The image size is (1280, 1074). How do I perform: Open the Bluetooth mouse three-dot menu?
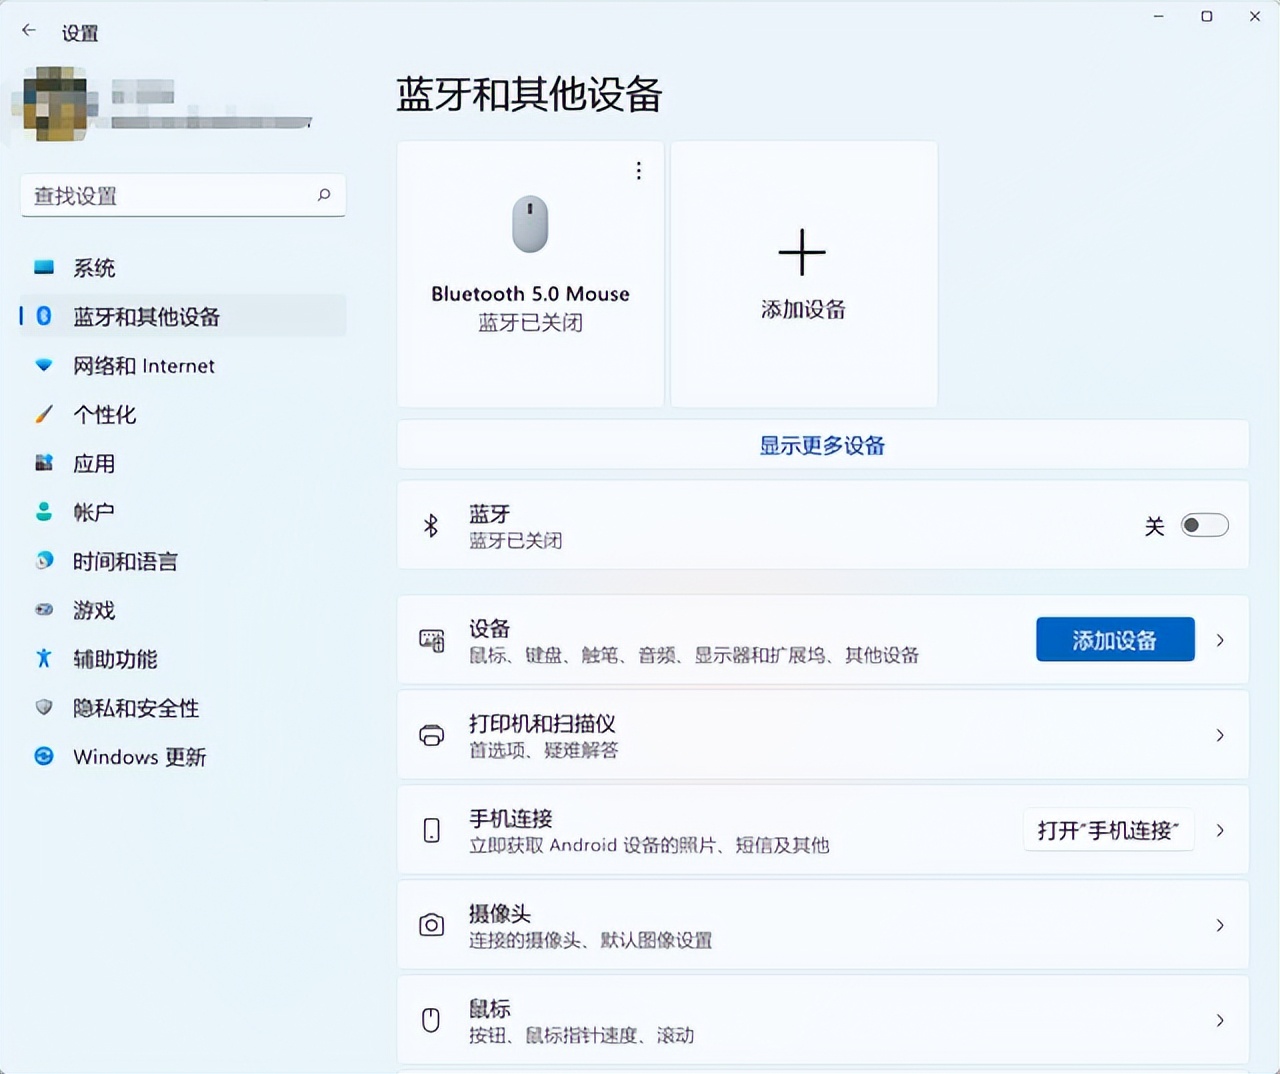point(638,171)
